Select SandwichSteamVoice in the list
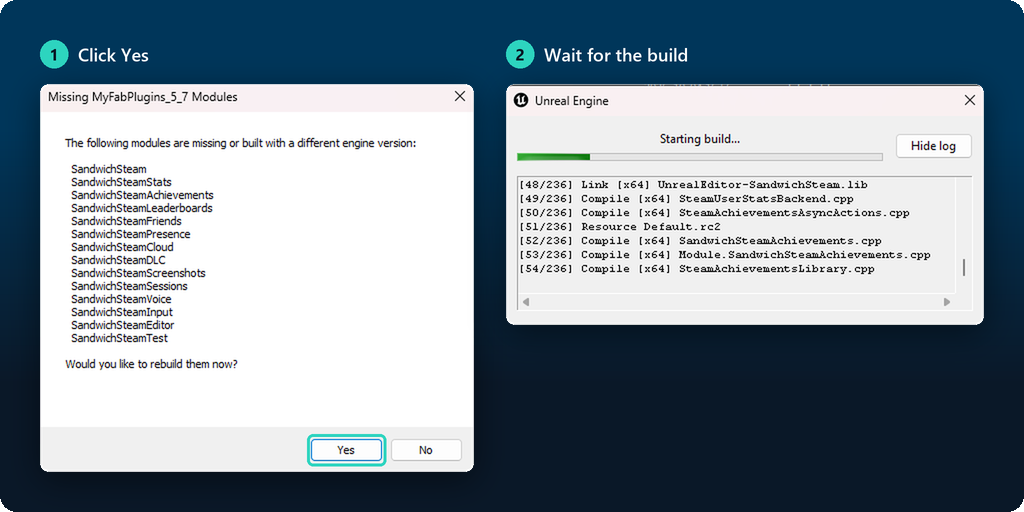Viewport: 1024px width, 512px height. click(121, 299)
